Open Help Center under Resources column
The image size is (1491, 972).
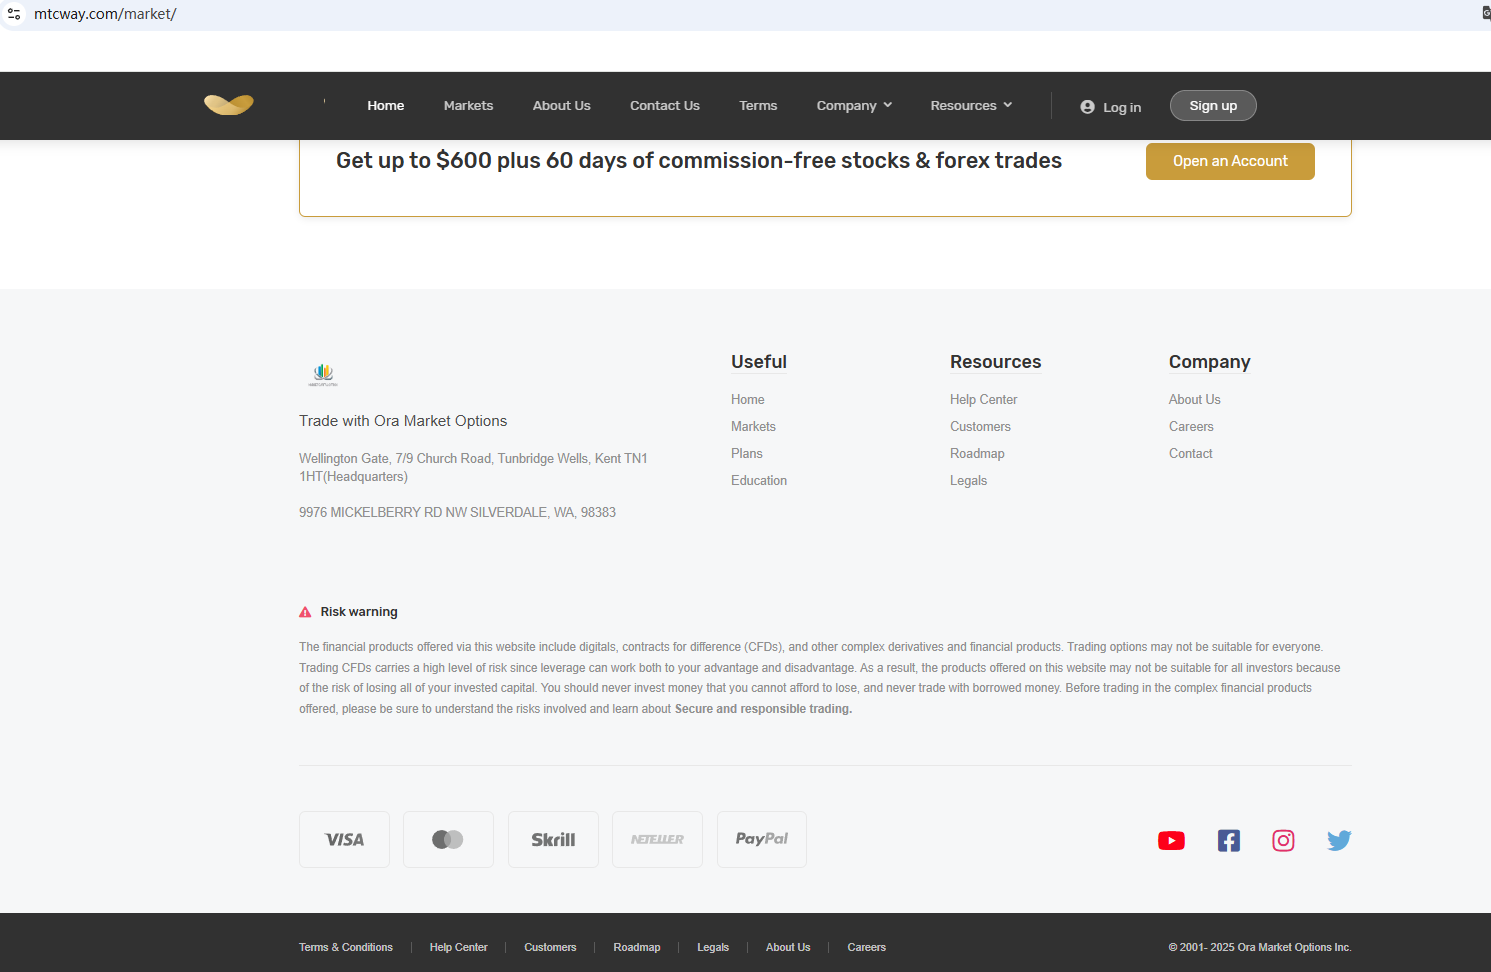[x=983, y=400]
